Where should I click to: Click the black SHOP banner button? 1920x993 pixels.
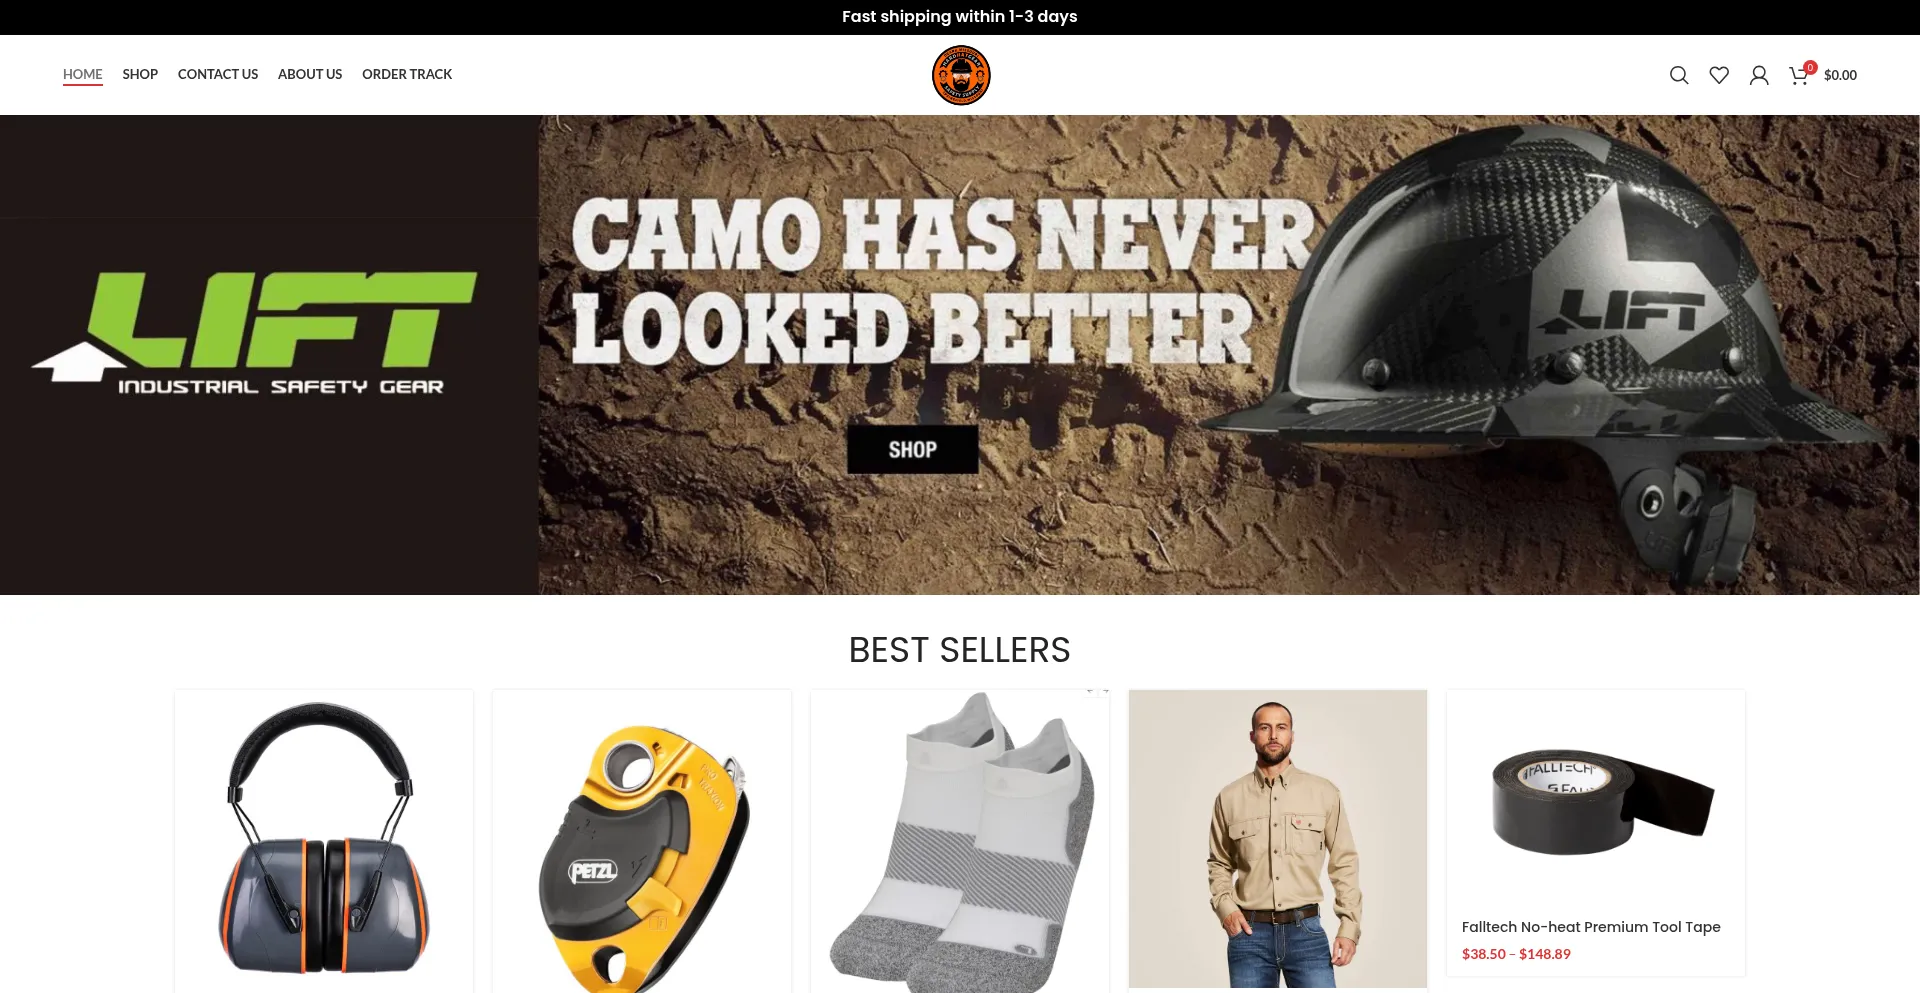click(x=913, y=450)
